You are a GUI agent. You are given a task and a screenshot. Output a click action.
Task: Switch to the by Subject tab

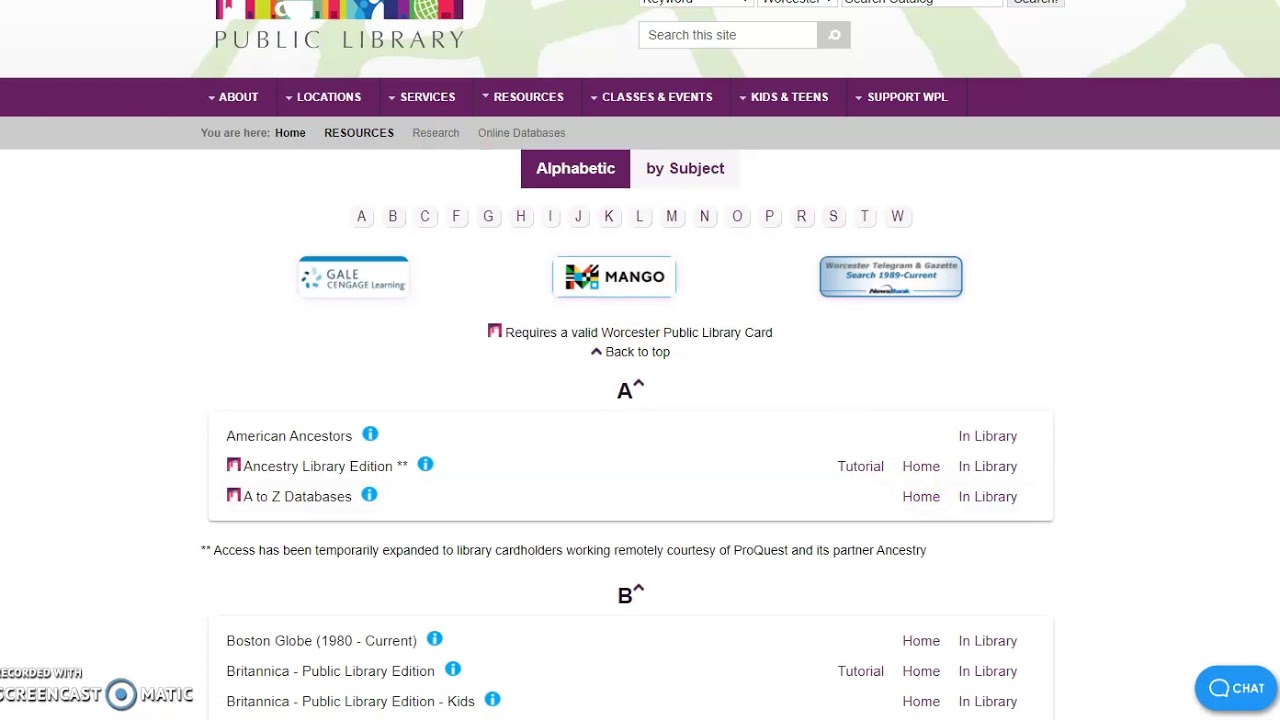[685, 168]
